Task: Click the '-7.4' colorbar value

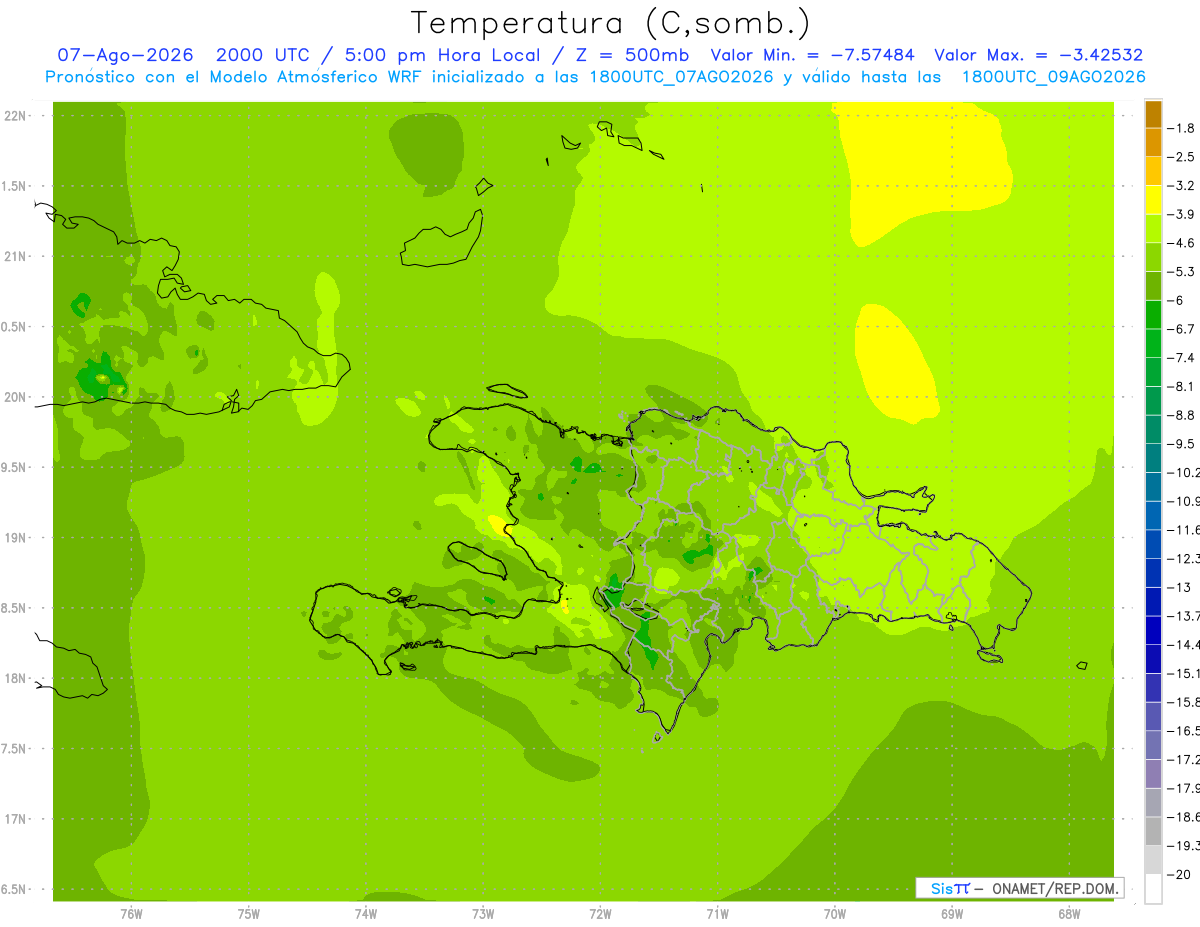Action: tap(1182, 358)
